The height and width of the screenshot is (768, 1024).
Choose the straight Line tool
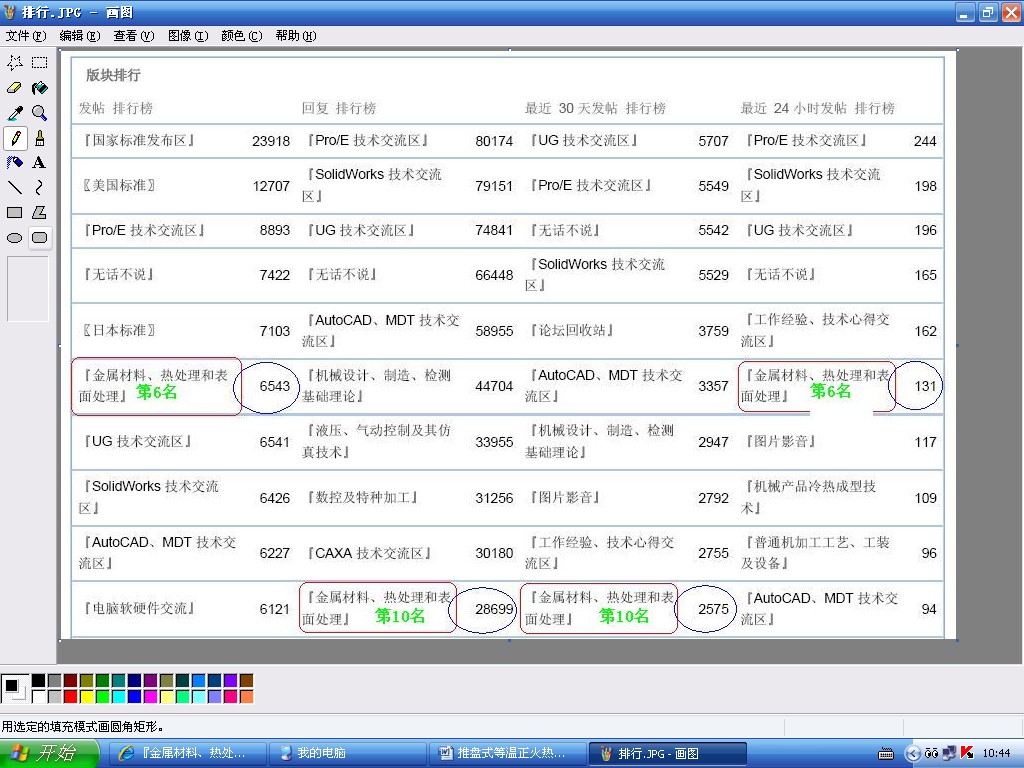[x=14, y=187]
